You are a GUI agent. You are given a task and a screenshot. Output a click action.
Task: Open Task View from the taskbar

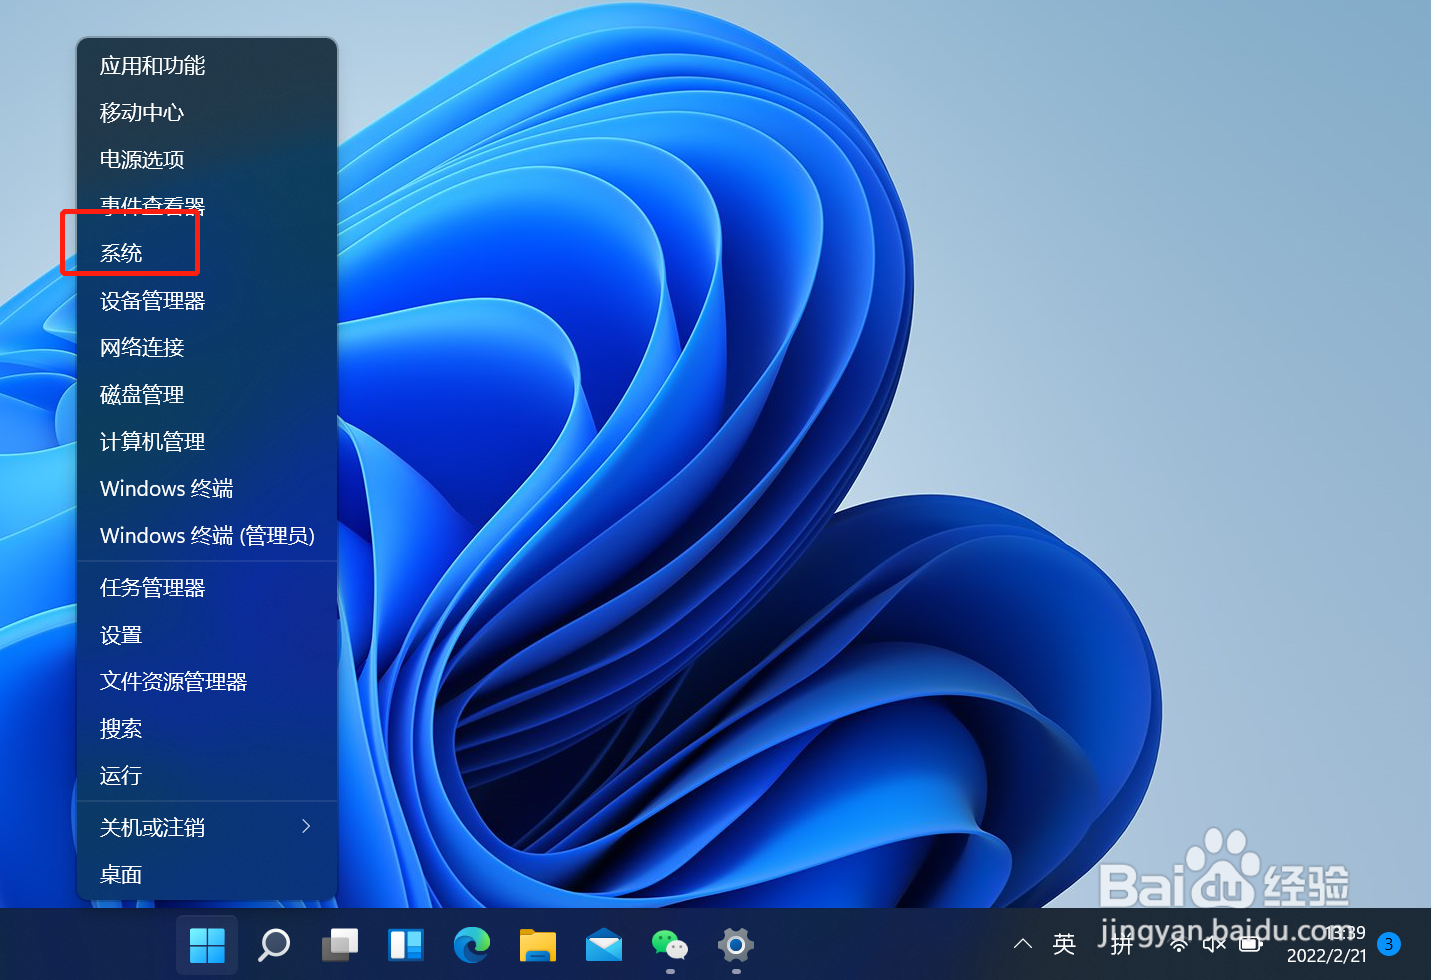[339, 944]
